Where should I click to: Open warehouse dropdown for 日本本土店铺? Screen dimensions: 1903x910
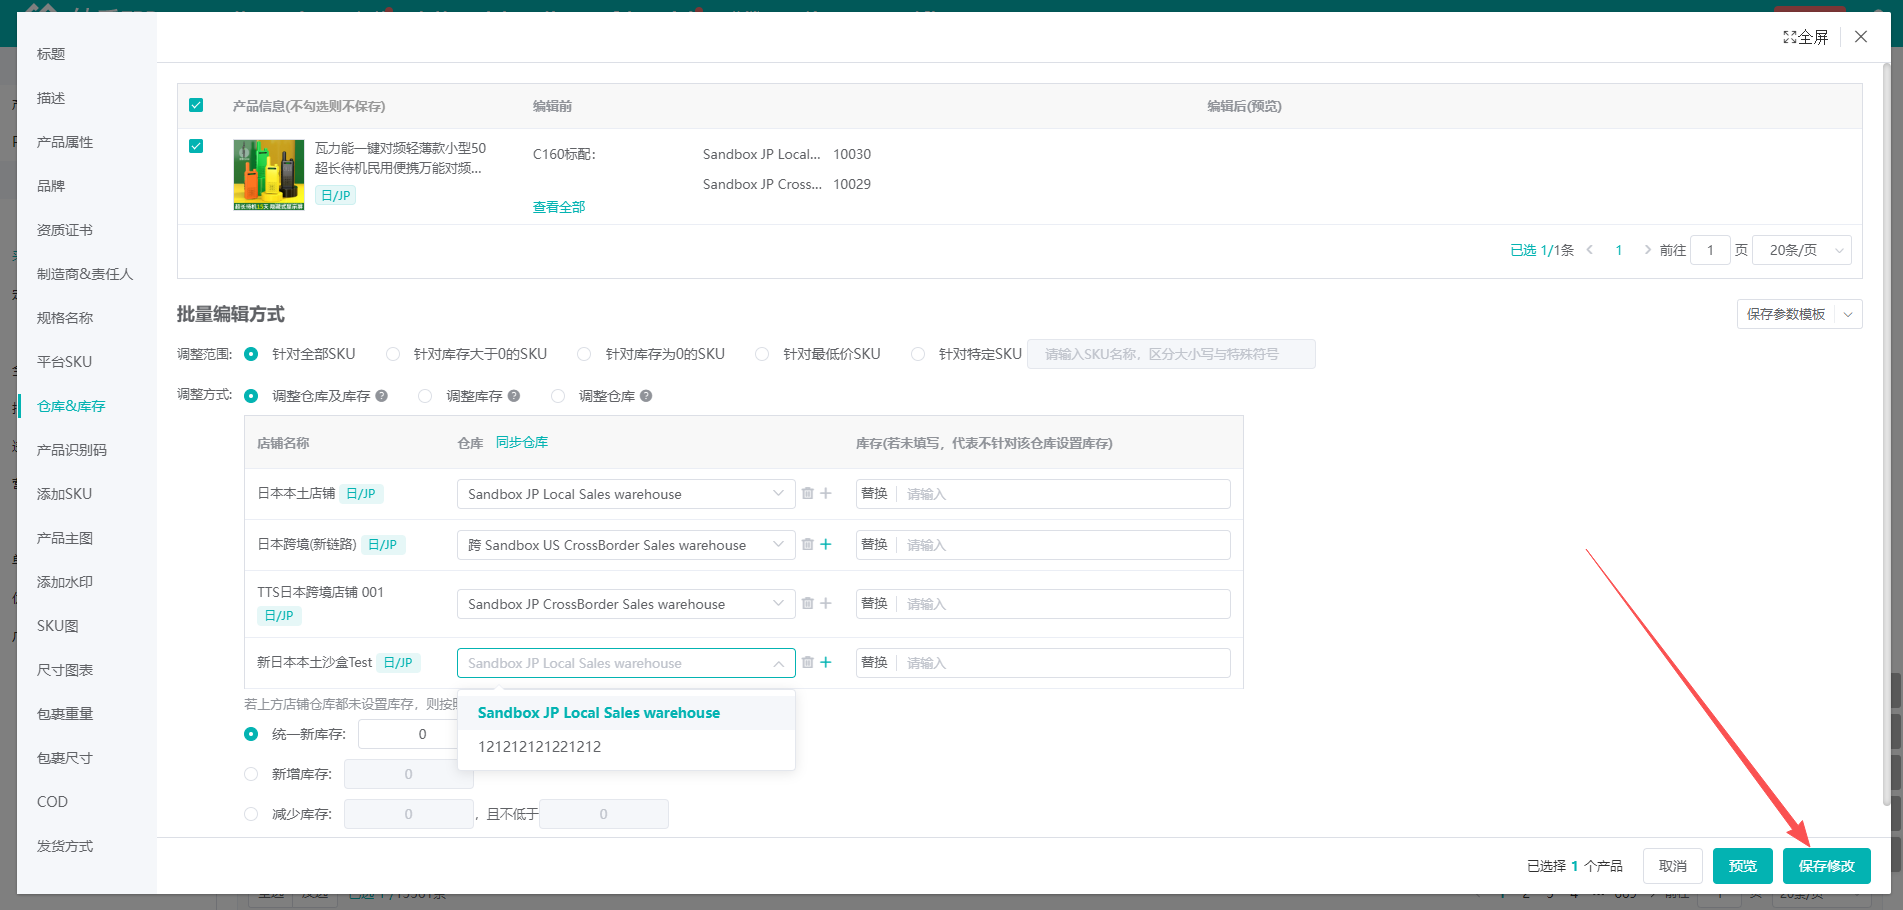coord(625,494)
